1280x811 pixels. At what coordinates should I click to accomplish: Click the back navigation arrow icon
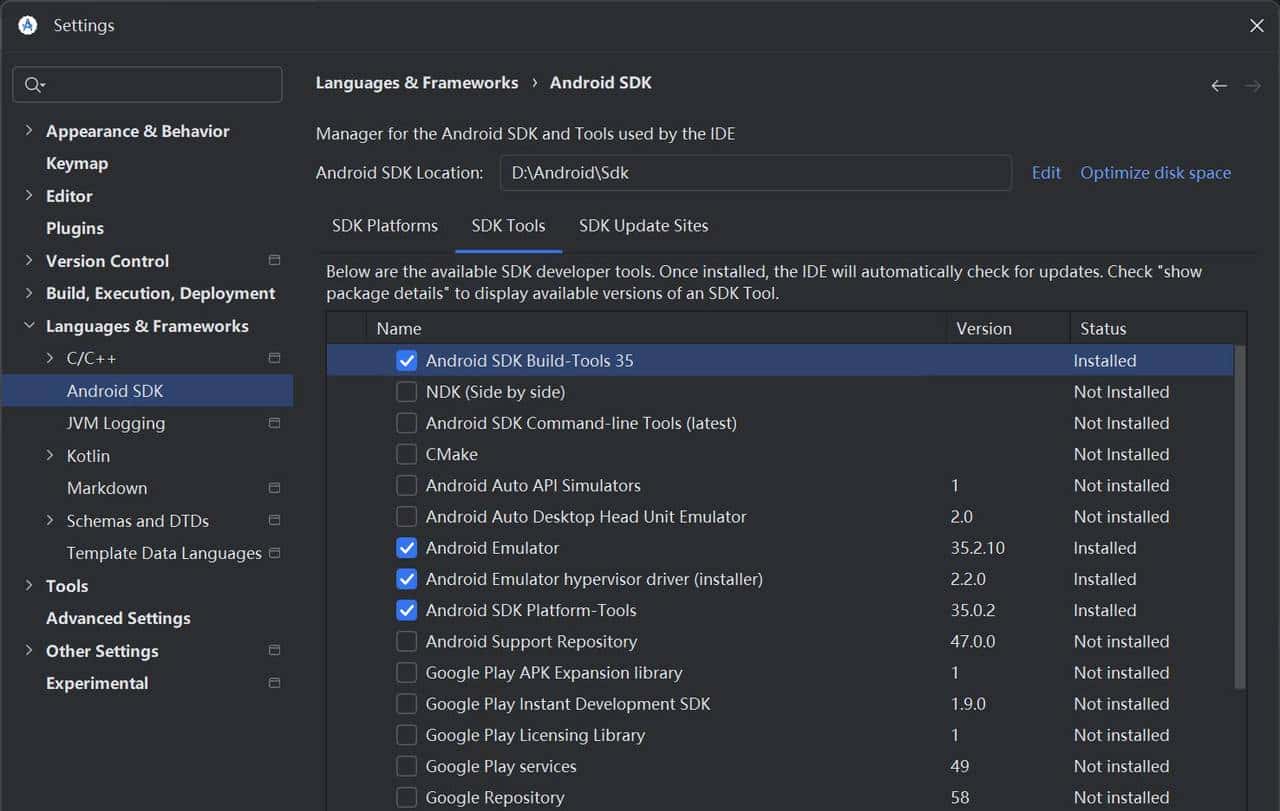pos(1218,86)
